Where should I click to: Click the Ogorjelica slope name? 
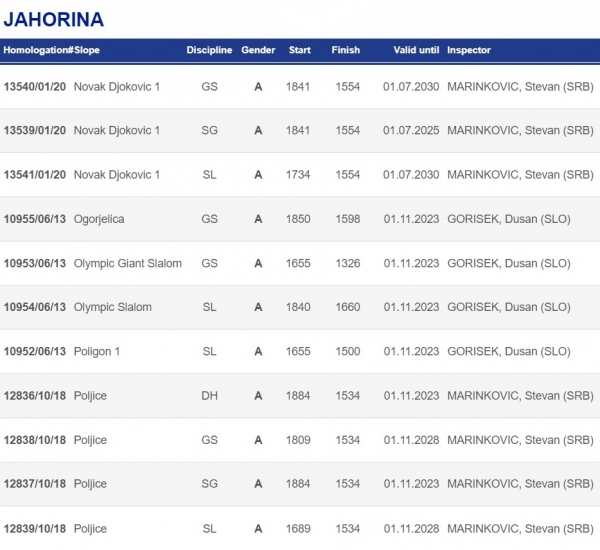[x=99, y=219]
